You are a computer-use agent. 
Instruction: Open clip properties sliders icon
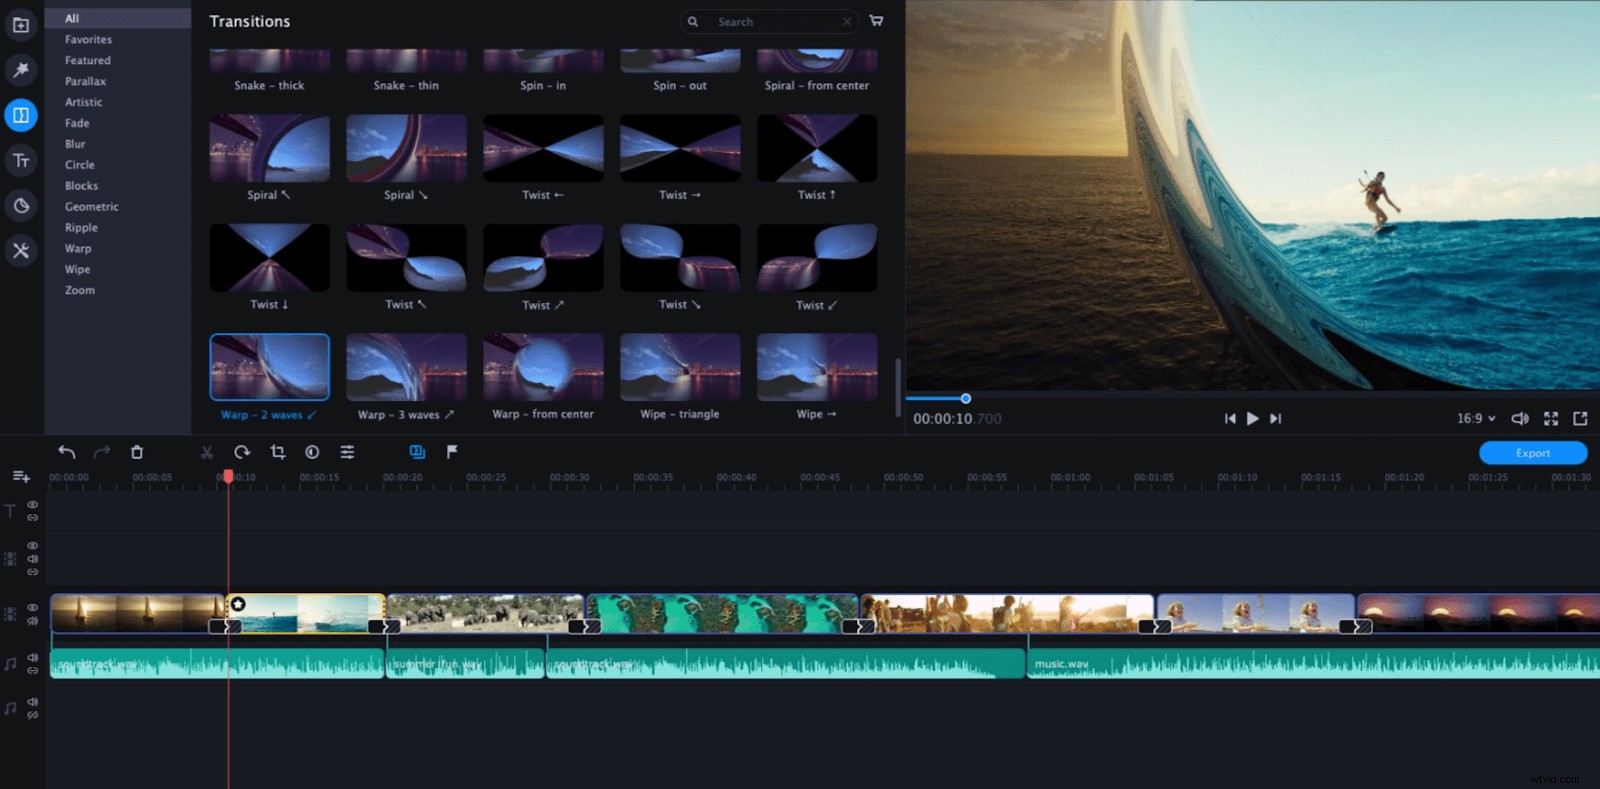point(347,452)
